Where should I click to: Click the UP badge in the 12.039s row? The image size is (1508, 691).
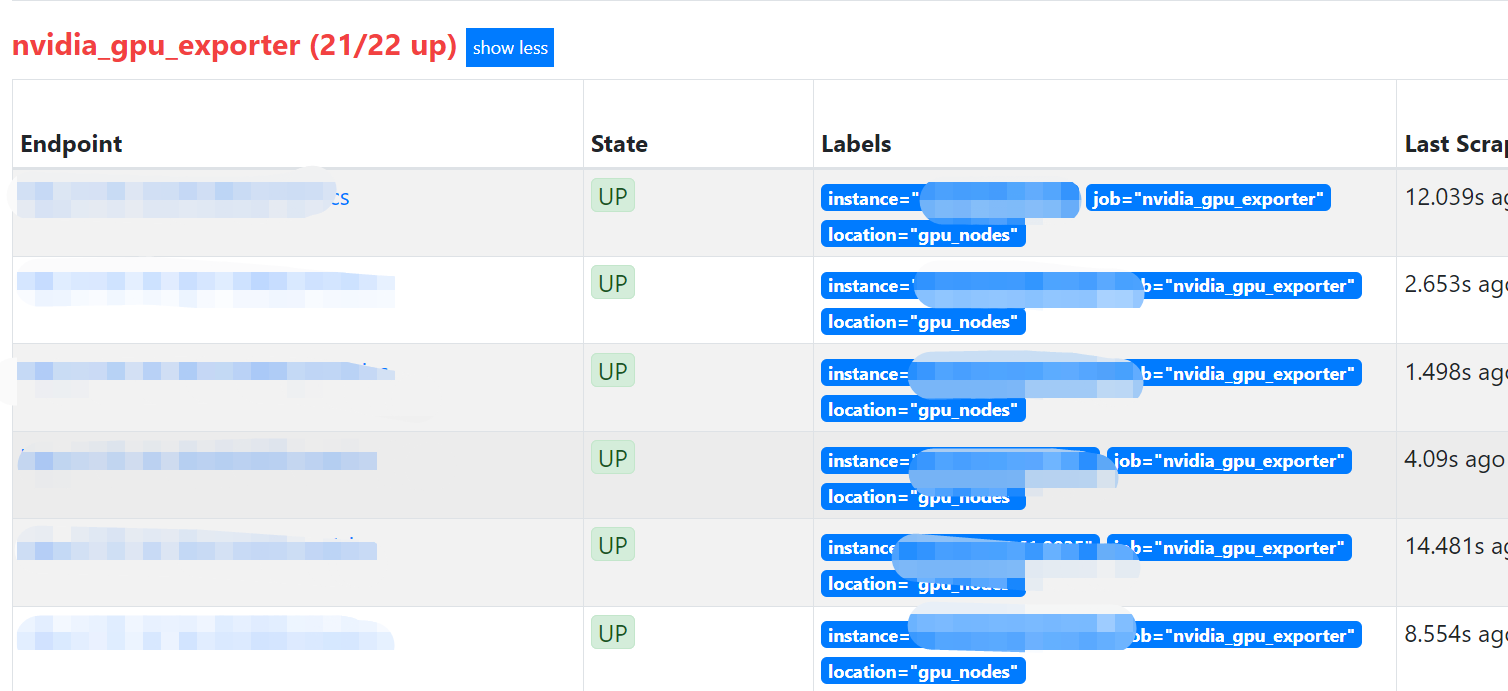613,196
